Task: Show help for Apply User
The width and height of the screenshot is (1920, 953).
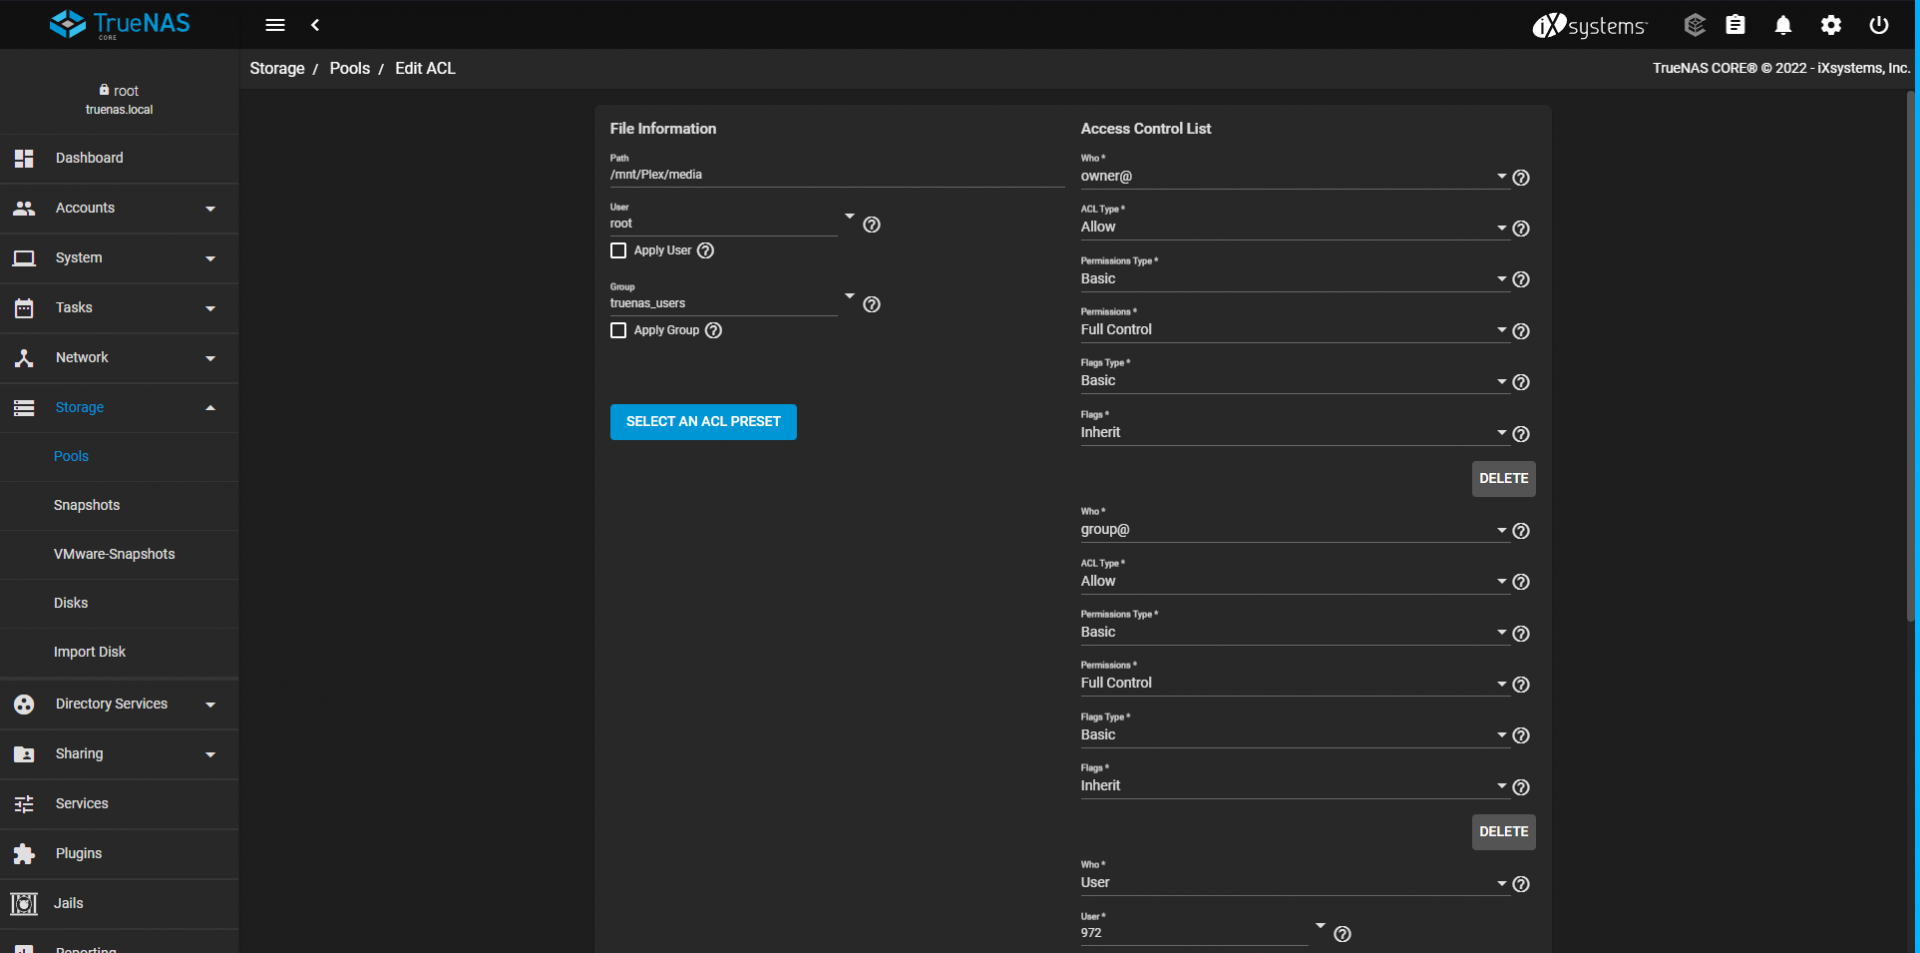Action: tap(706, 251)
